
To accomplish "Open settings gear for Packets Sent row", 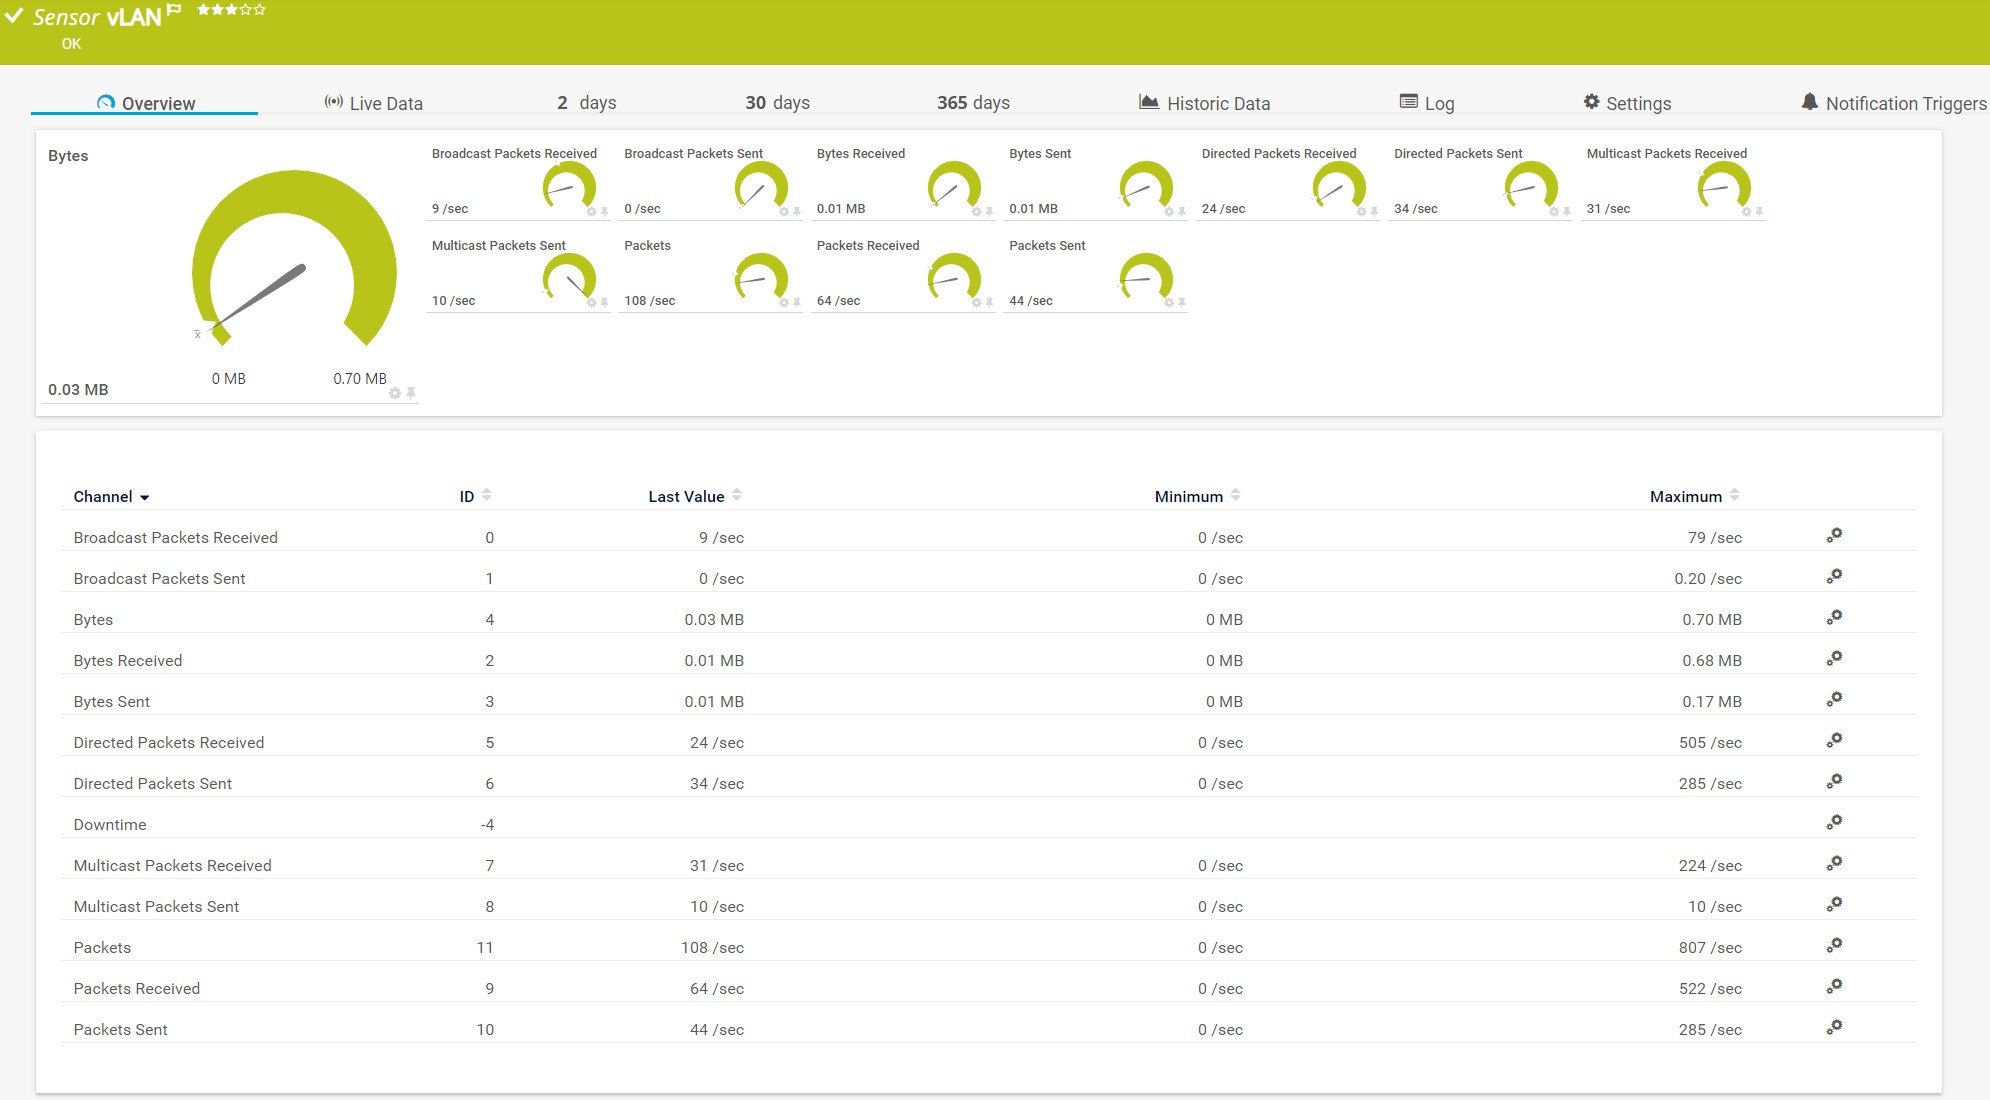I will (x=1834, y=1028).
